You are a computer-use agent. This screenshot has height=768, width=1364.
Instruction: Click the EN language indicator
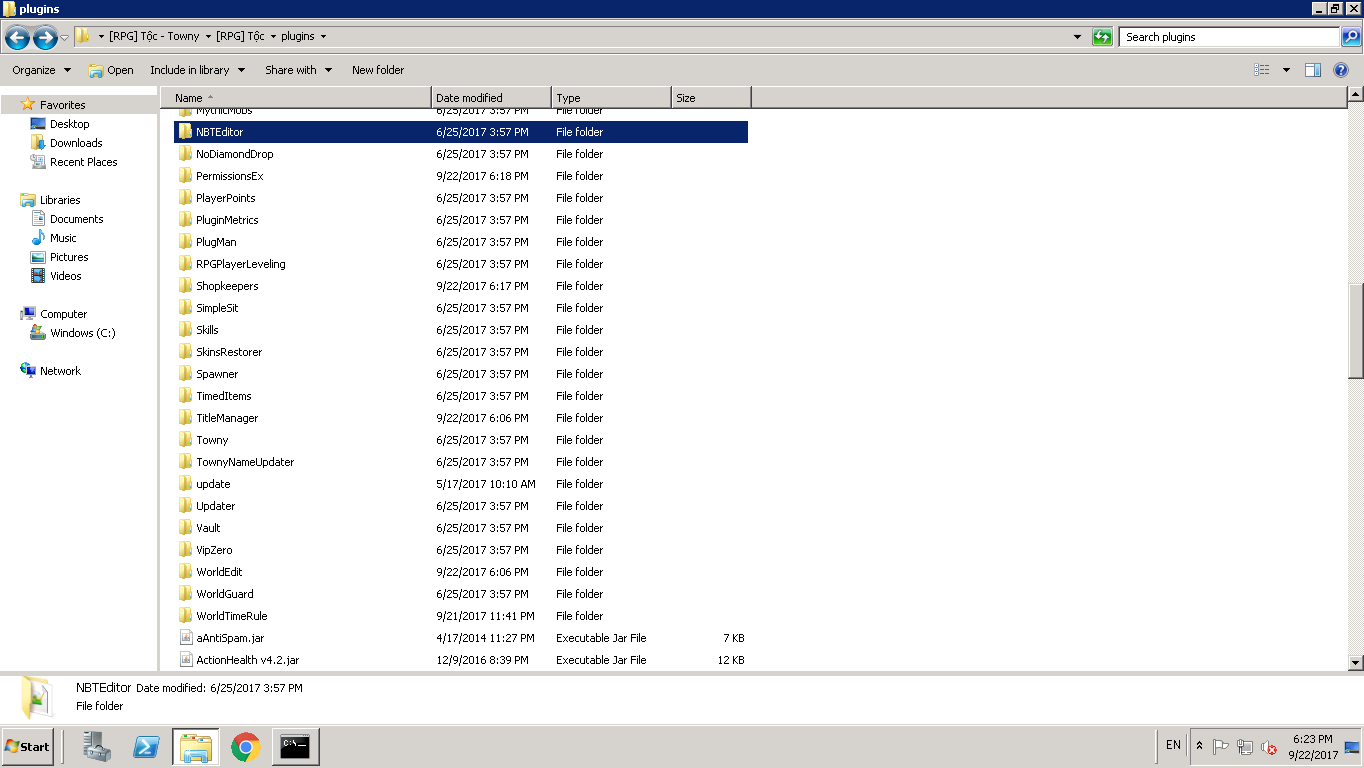[x=1173, y=745]
